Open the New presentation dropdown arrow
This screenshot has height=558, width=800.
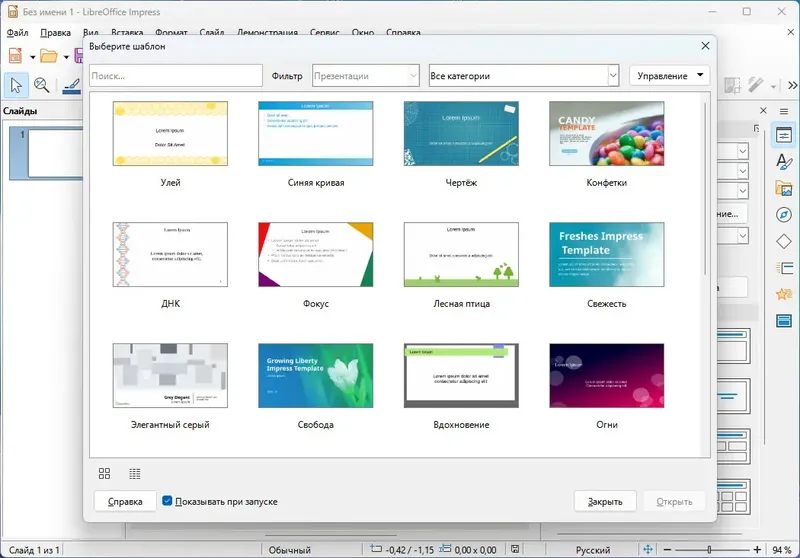[x=33, y=57]
